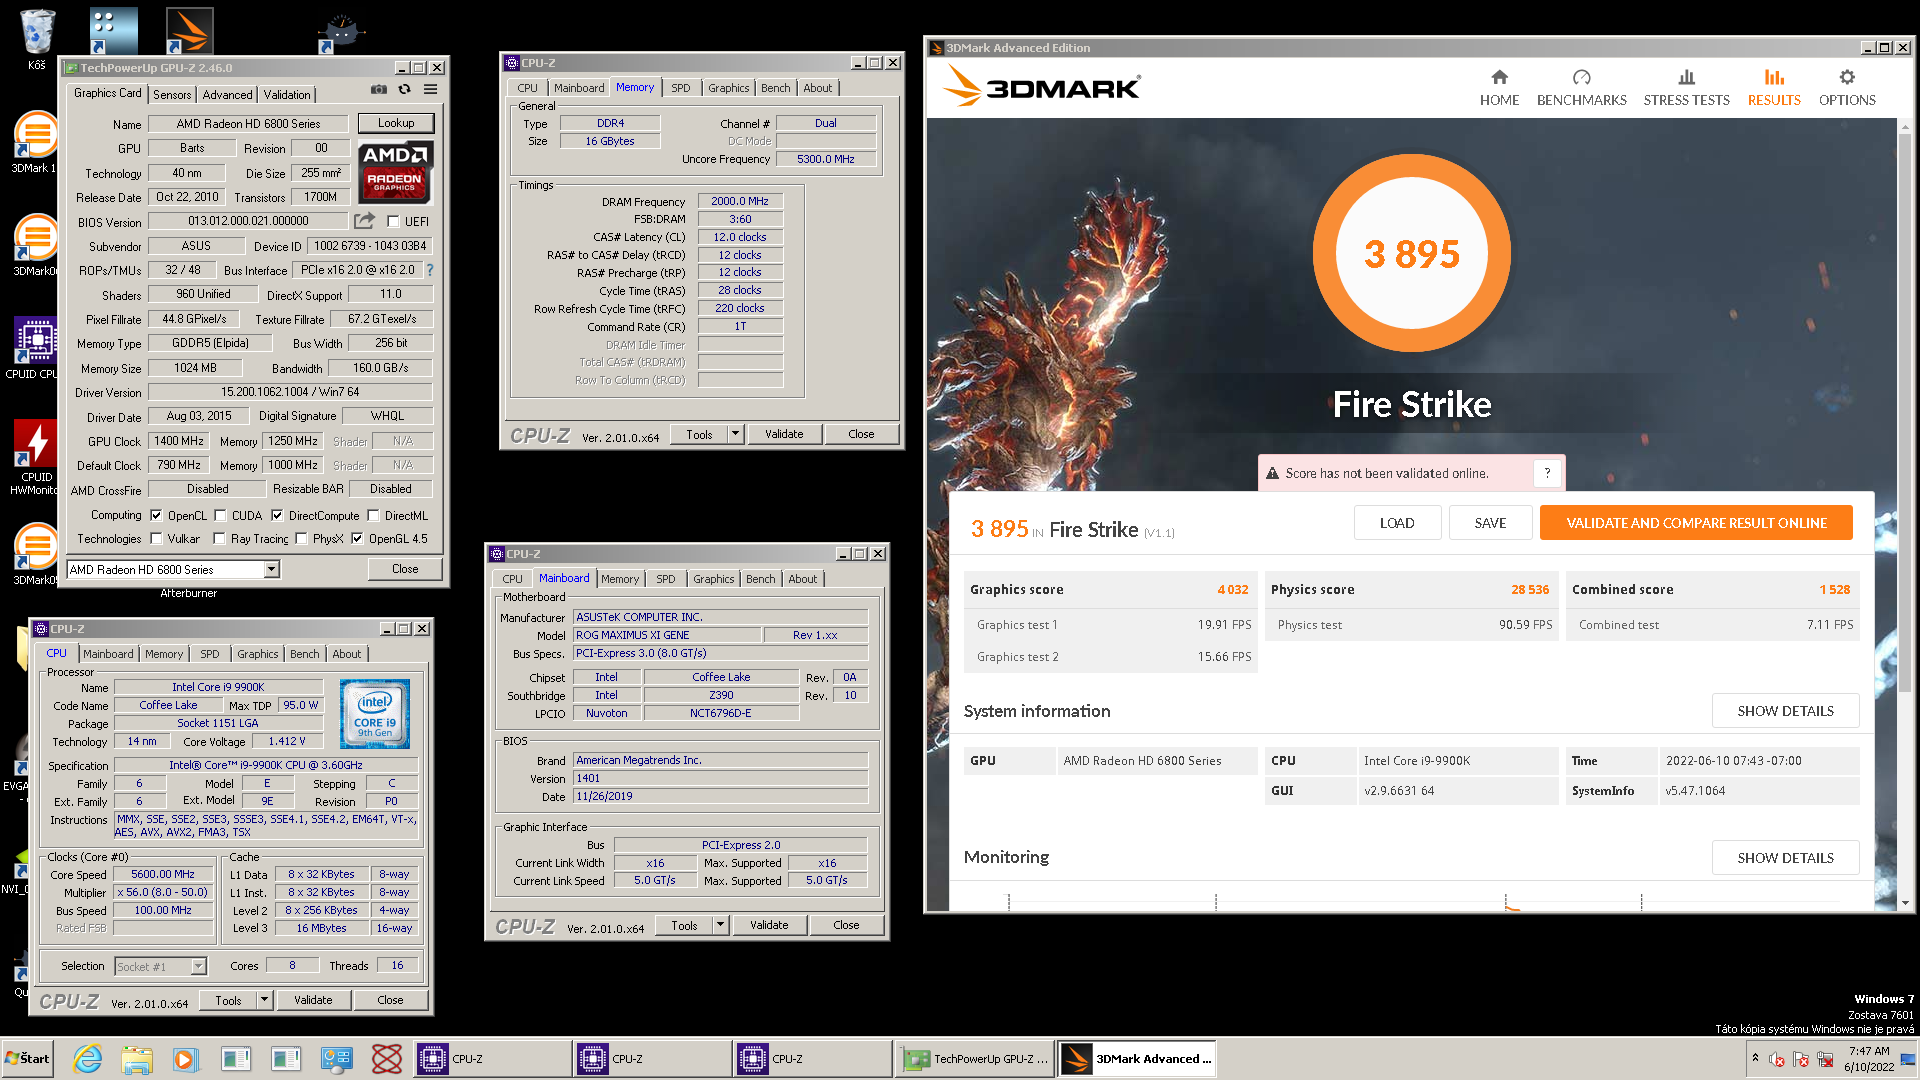Screen dimensions: 1920x1080
Task: Toggle the OpenCL checkbox
Action: (156, 516)
